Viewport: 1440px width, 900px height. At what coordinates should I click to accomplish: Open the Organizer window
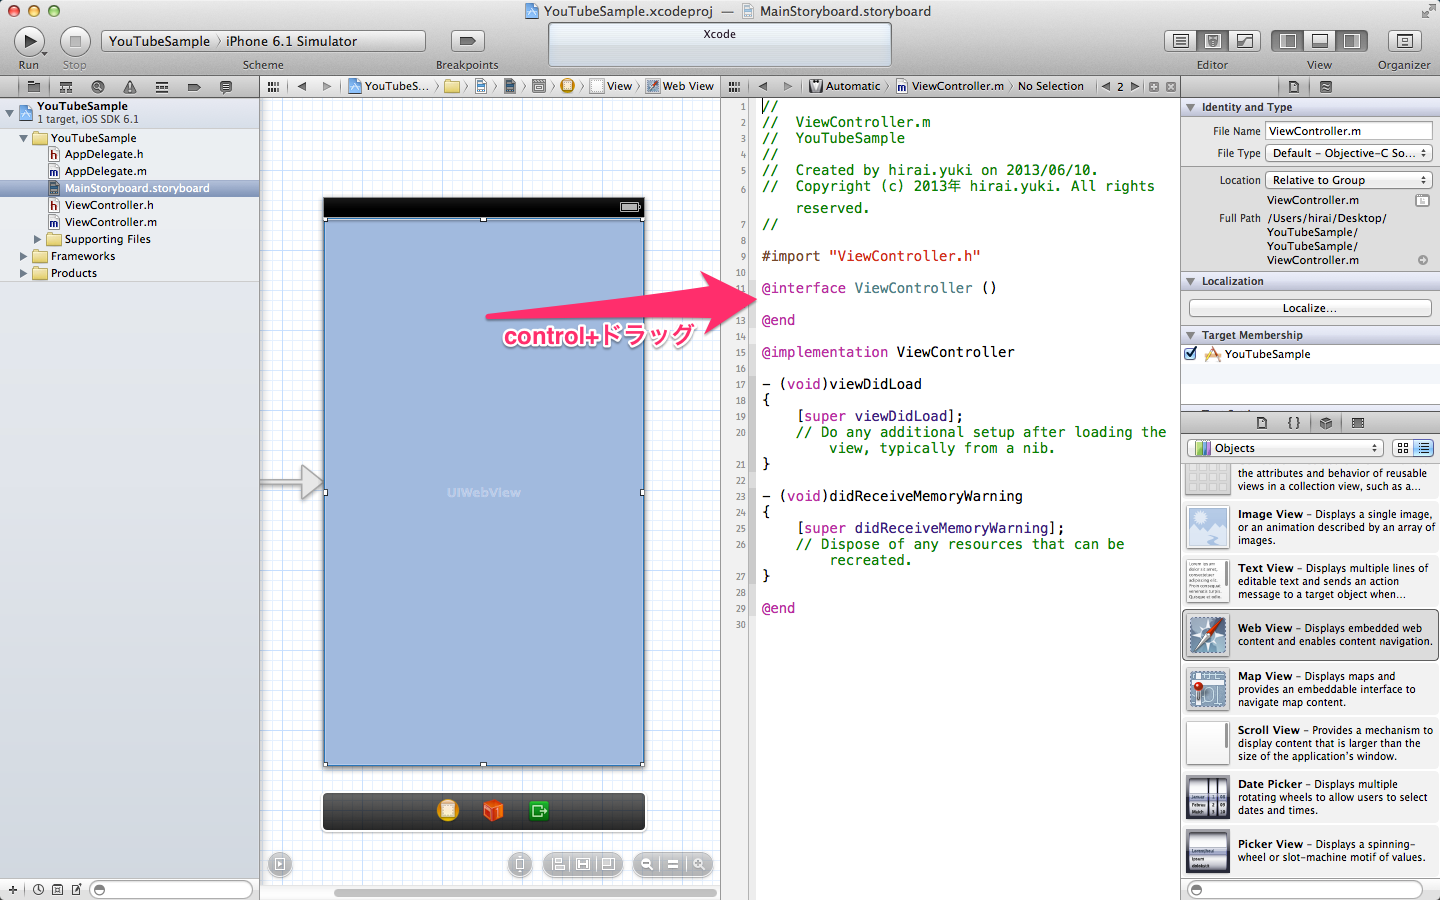tap(1404, 40)
